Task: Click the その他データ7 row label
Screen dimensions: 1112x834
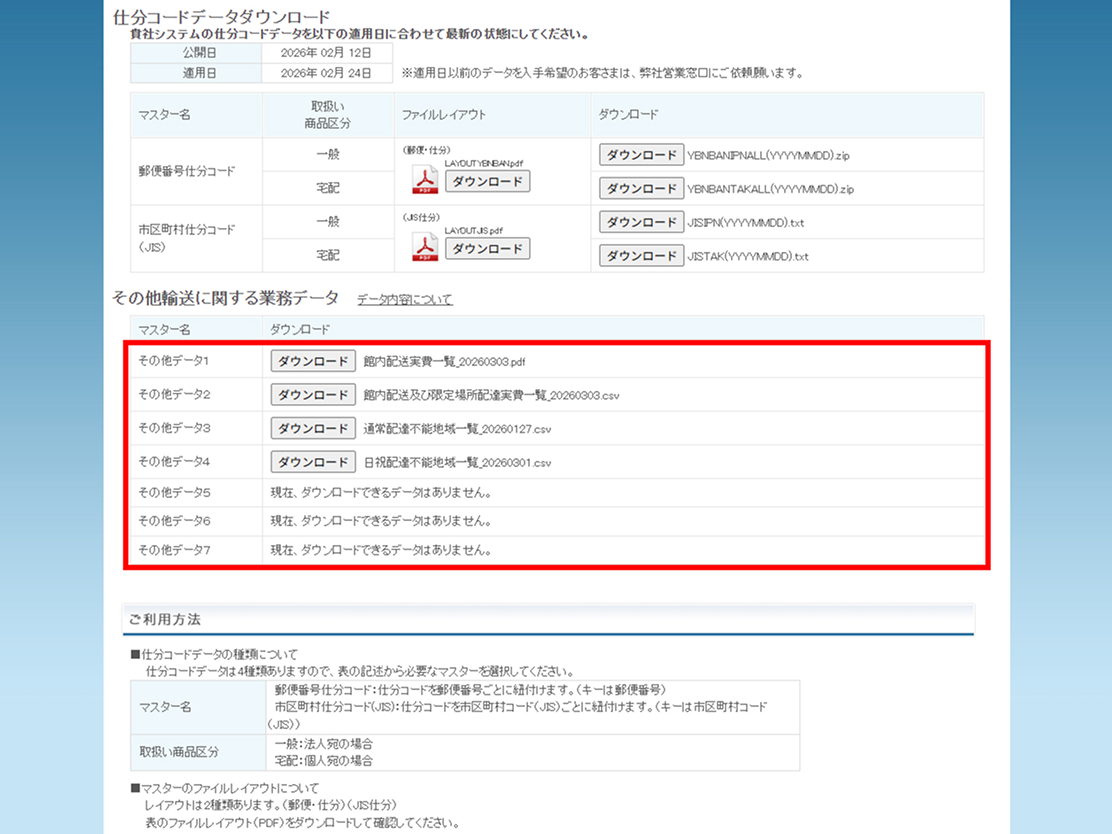Action: (x=174, y=550)
